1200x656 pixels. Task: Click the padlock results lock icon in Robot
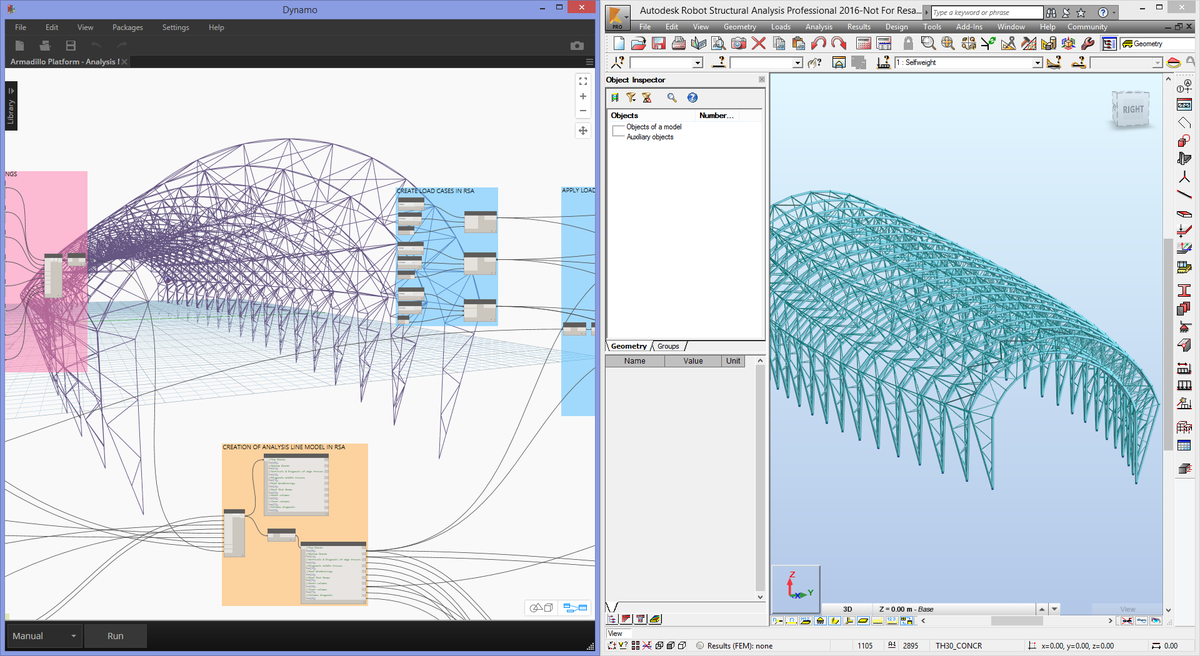pyautogui.click(x=907, y=44)
